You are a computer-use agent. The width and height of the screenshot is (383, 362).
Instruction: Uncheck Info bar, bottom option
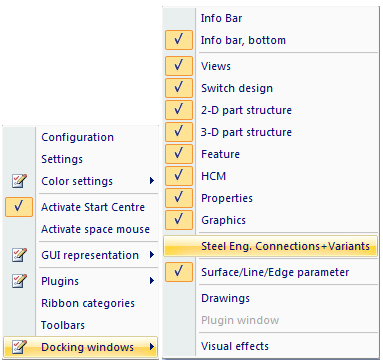point(179,40)
